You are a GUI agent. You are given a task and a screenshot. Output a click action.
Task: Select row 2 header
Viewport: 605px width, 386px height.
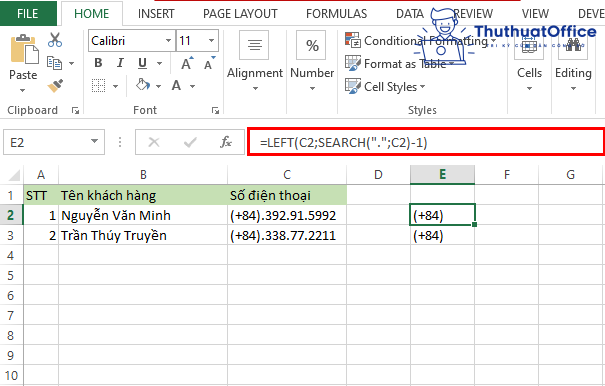pos(11,215)
